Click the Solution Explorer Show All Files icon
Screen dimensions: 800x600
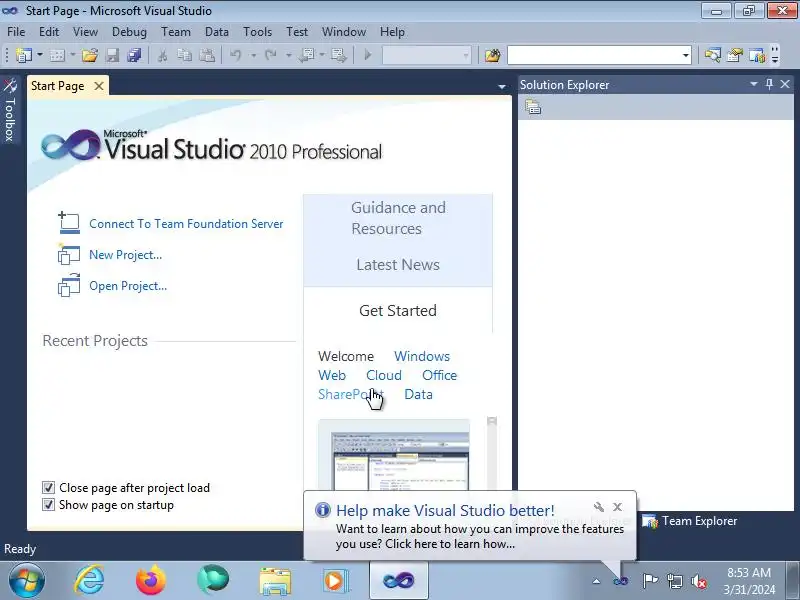(x=533, y=107)
